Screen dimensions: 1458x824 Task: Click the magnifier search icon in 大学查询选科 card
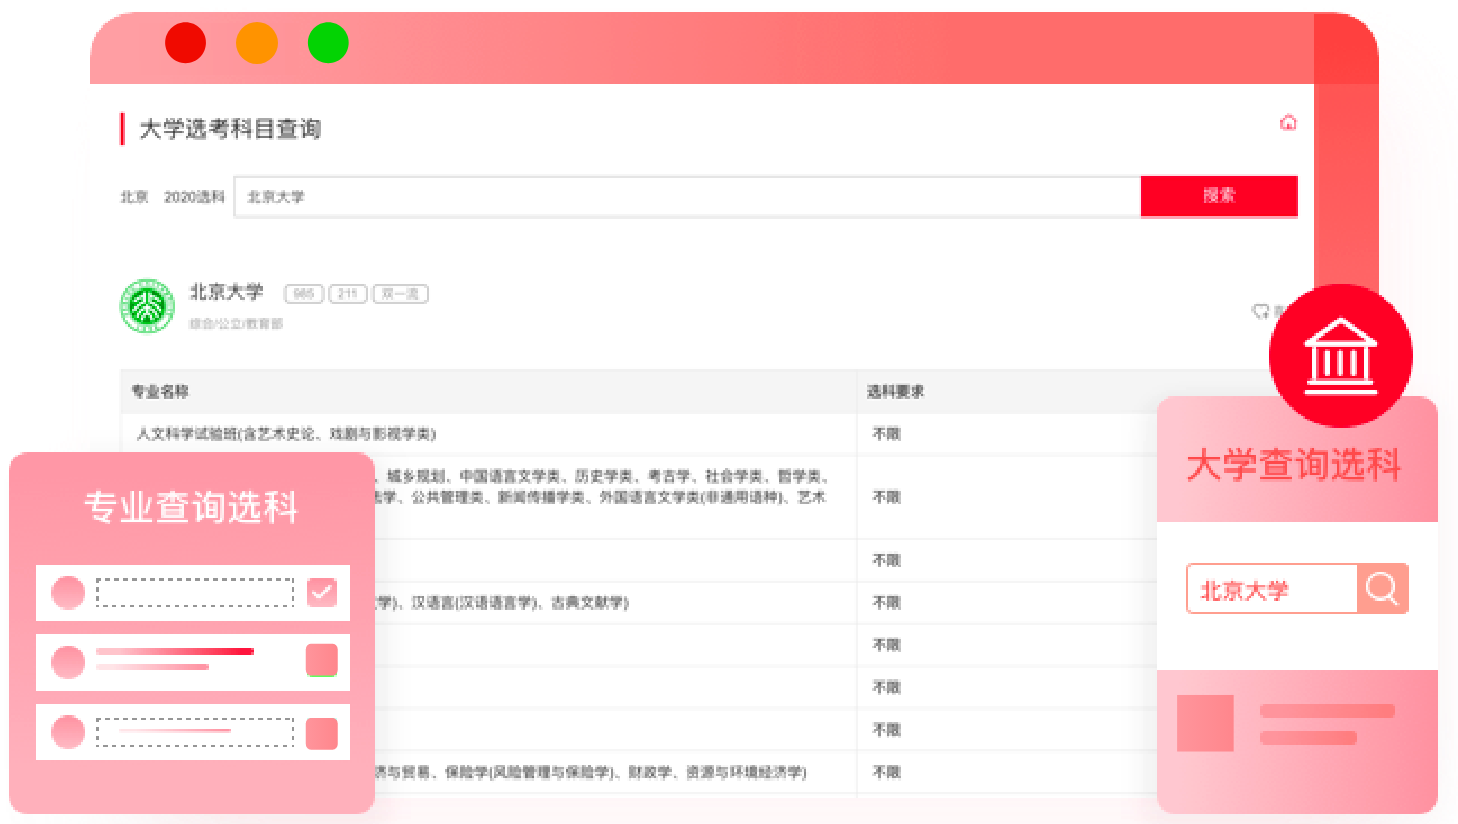click(x=1382, y=589)
